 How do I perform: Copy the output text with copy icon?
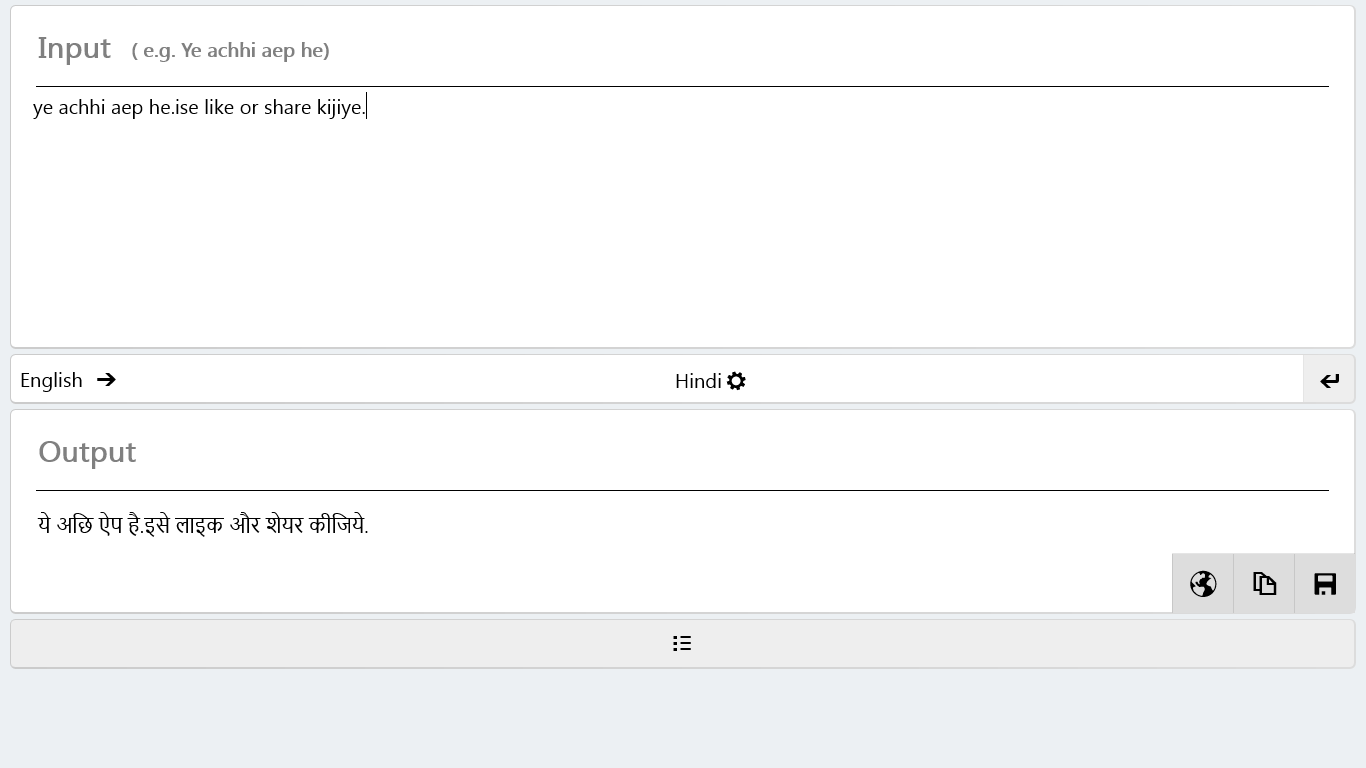(x=1264, y=584)
